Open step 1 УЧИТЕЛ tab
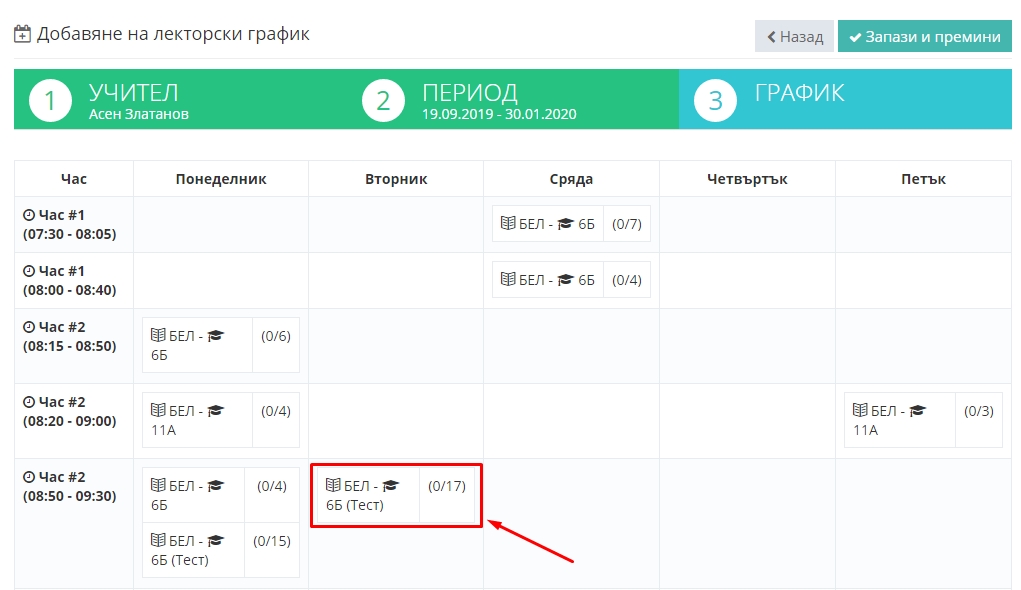The height and width of the screenshot is (590, 1021). pyautogui.click(x=180, y=99)
